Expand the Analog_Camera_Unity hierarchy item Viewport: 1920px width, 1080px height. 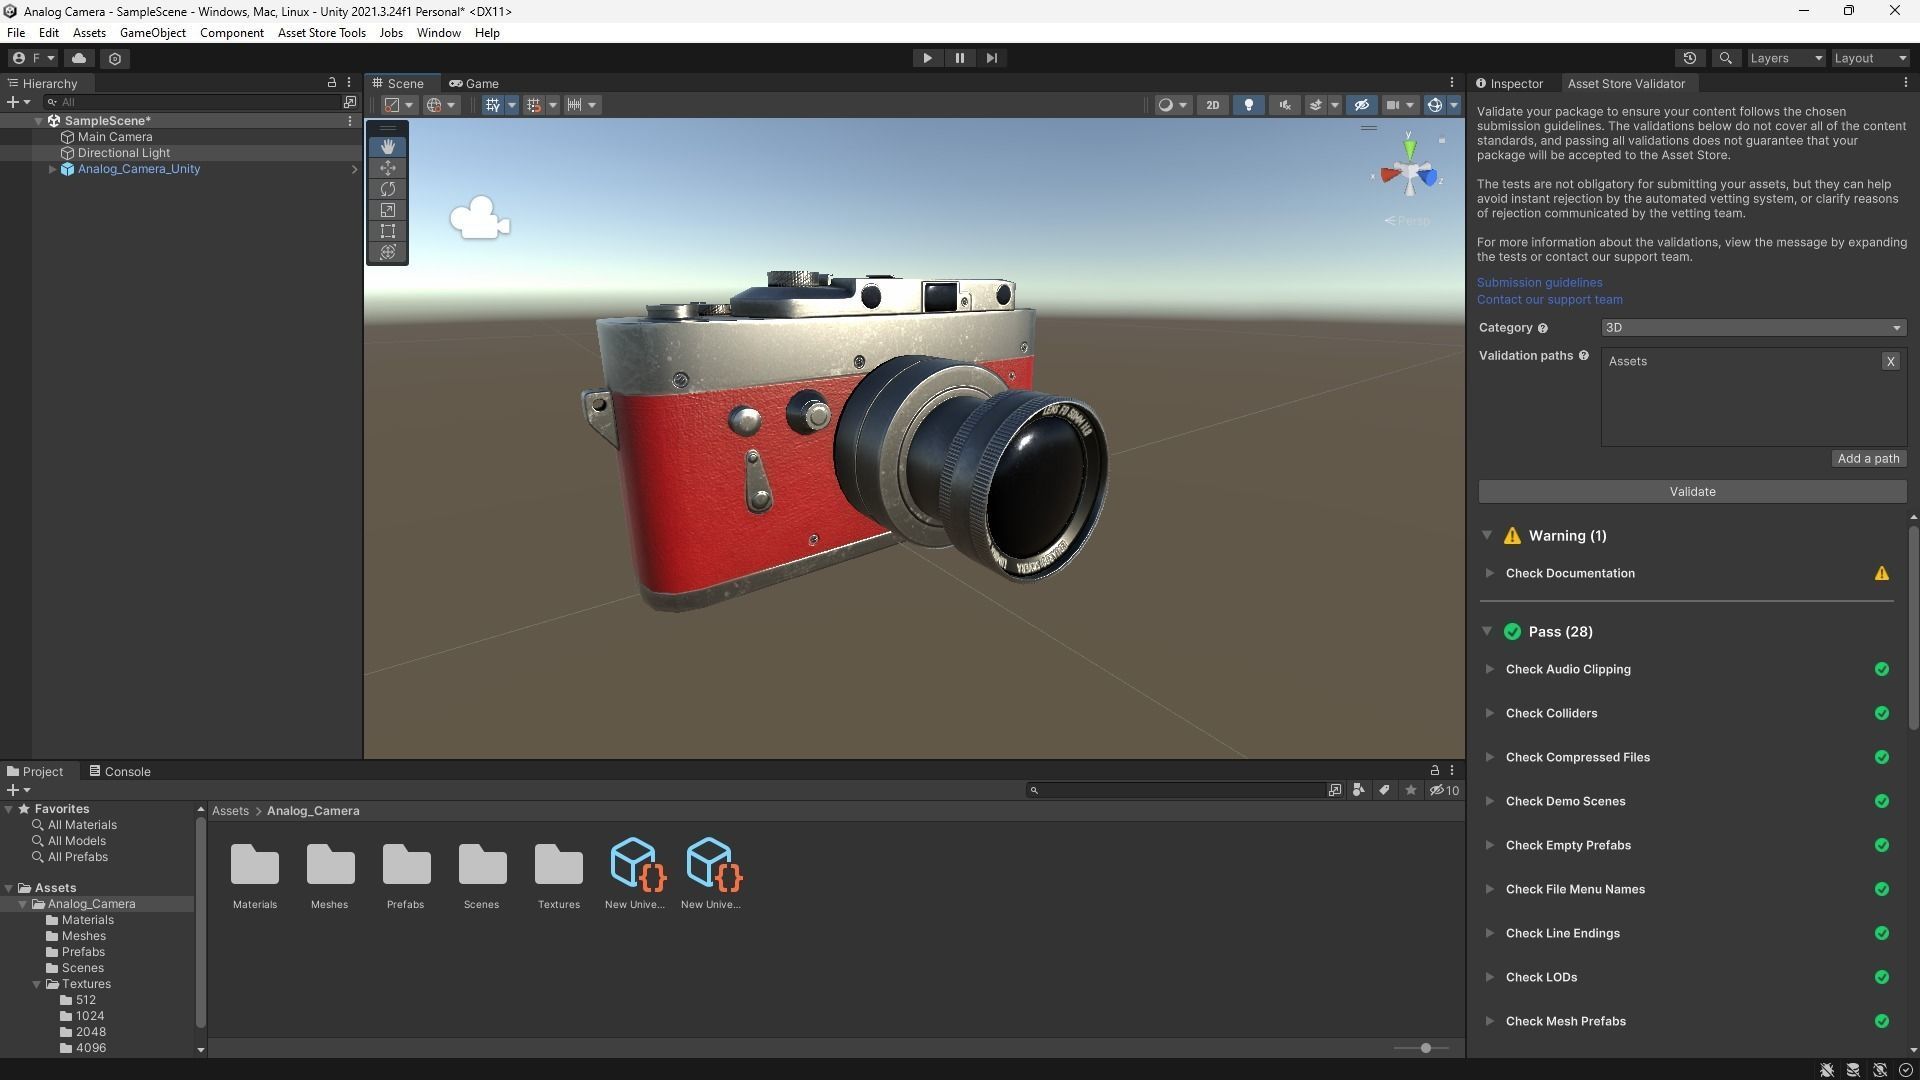pos(52,169)
